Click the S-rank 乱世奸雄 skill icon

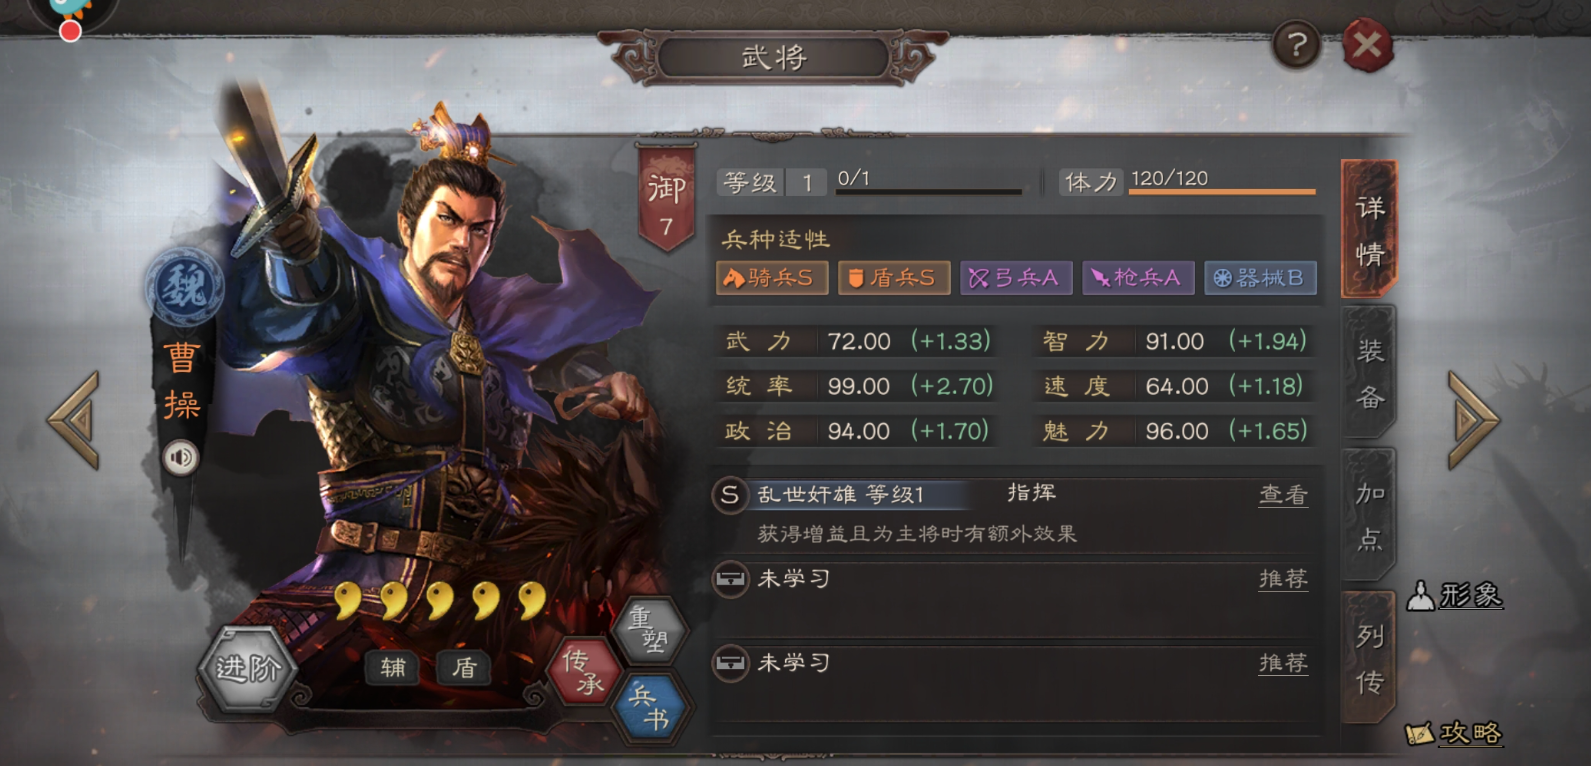(730, 494)
